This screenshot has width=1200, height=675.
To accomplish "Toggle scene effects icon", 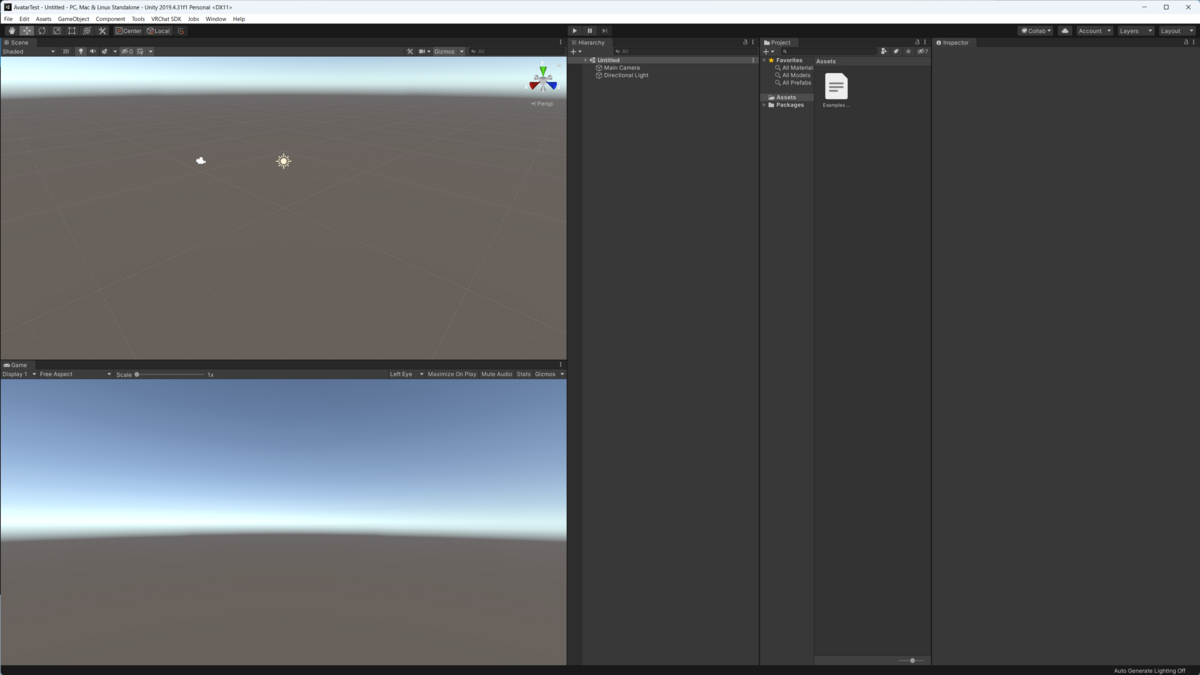I will tap(105, 51).
